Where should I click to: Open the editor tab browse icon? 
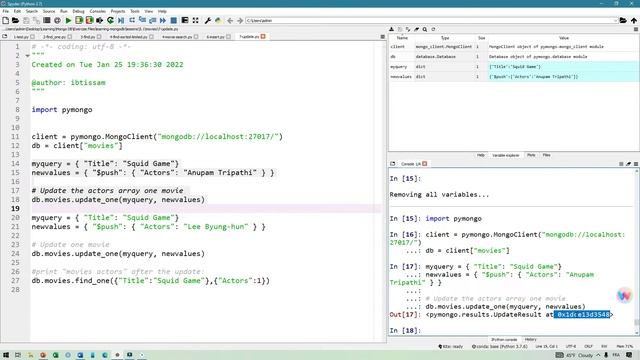coord(5,37)
